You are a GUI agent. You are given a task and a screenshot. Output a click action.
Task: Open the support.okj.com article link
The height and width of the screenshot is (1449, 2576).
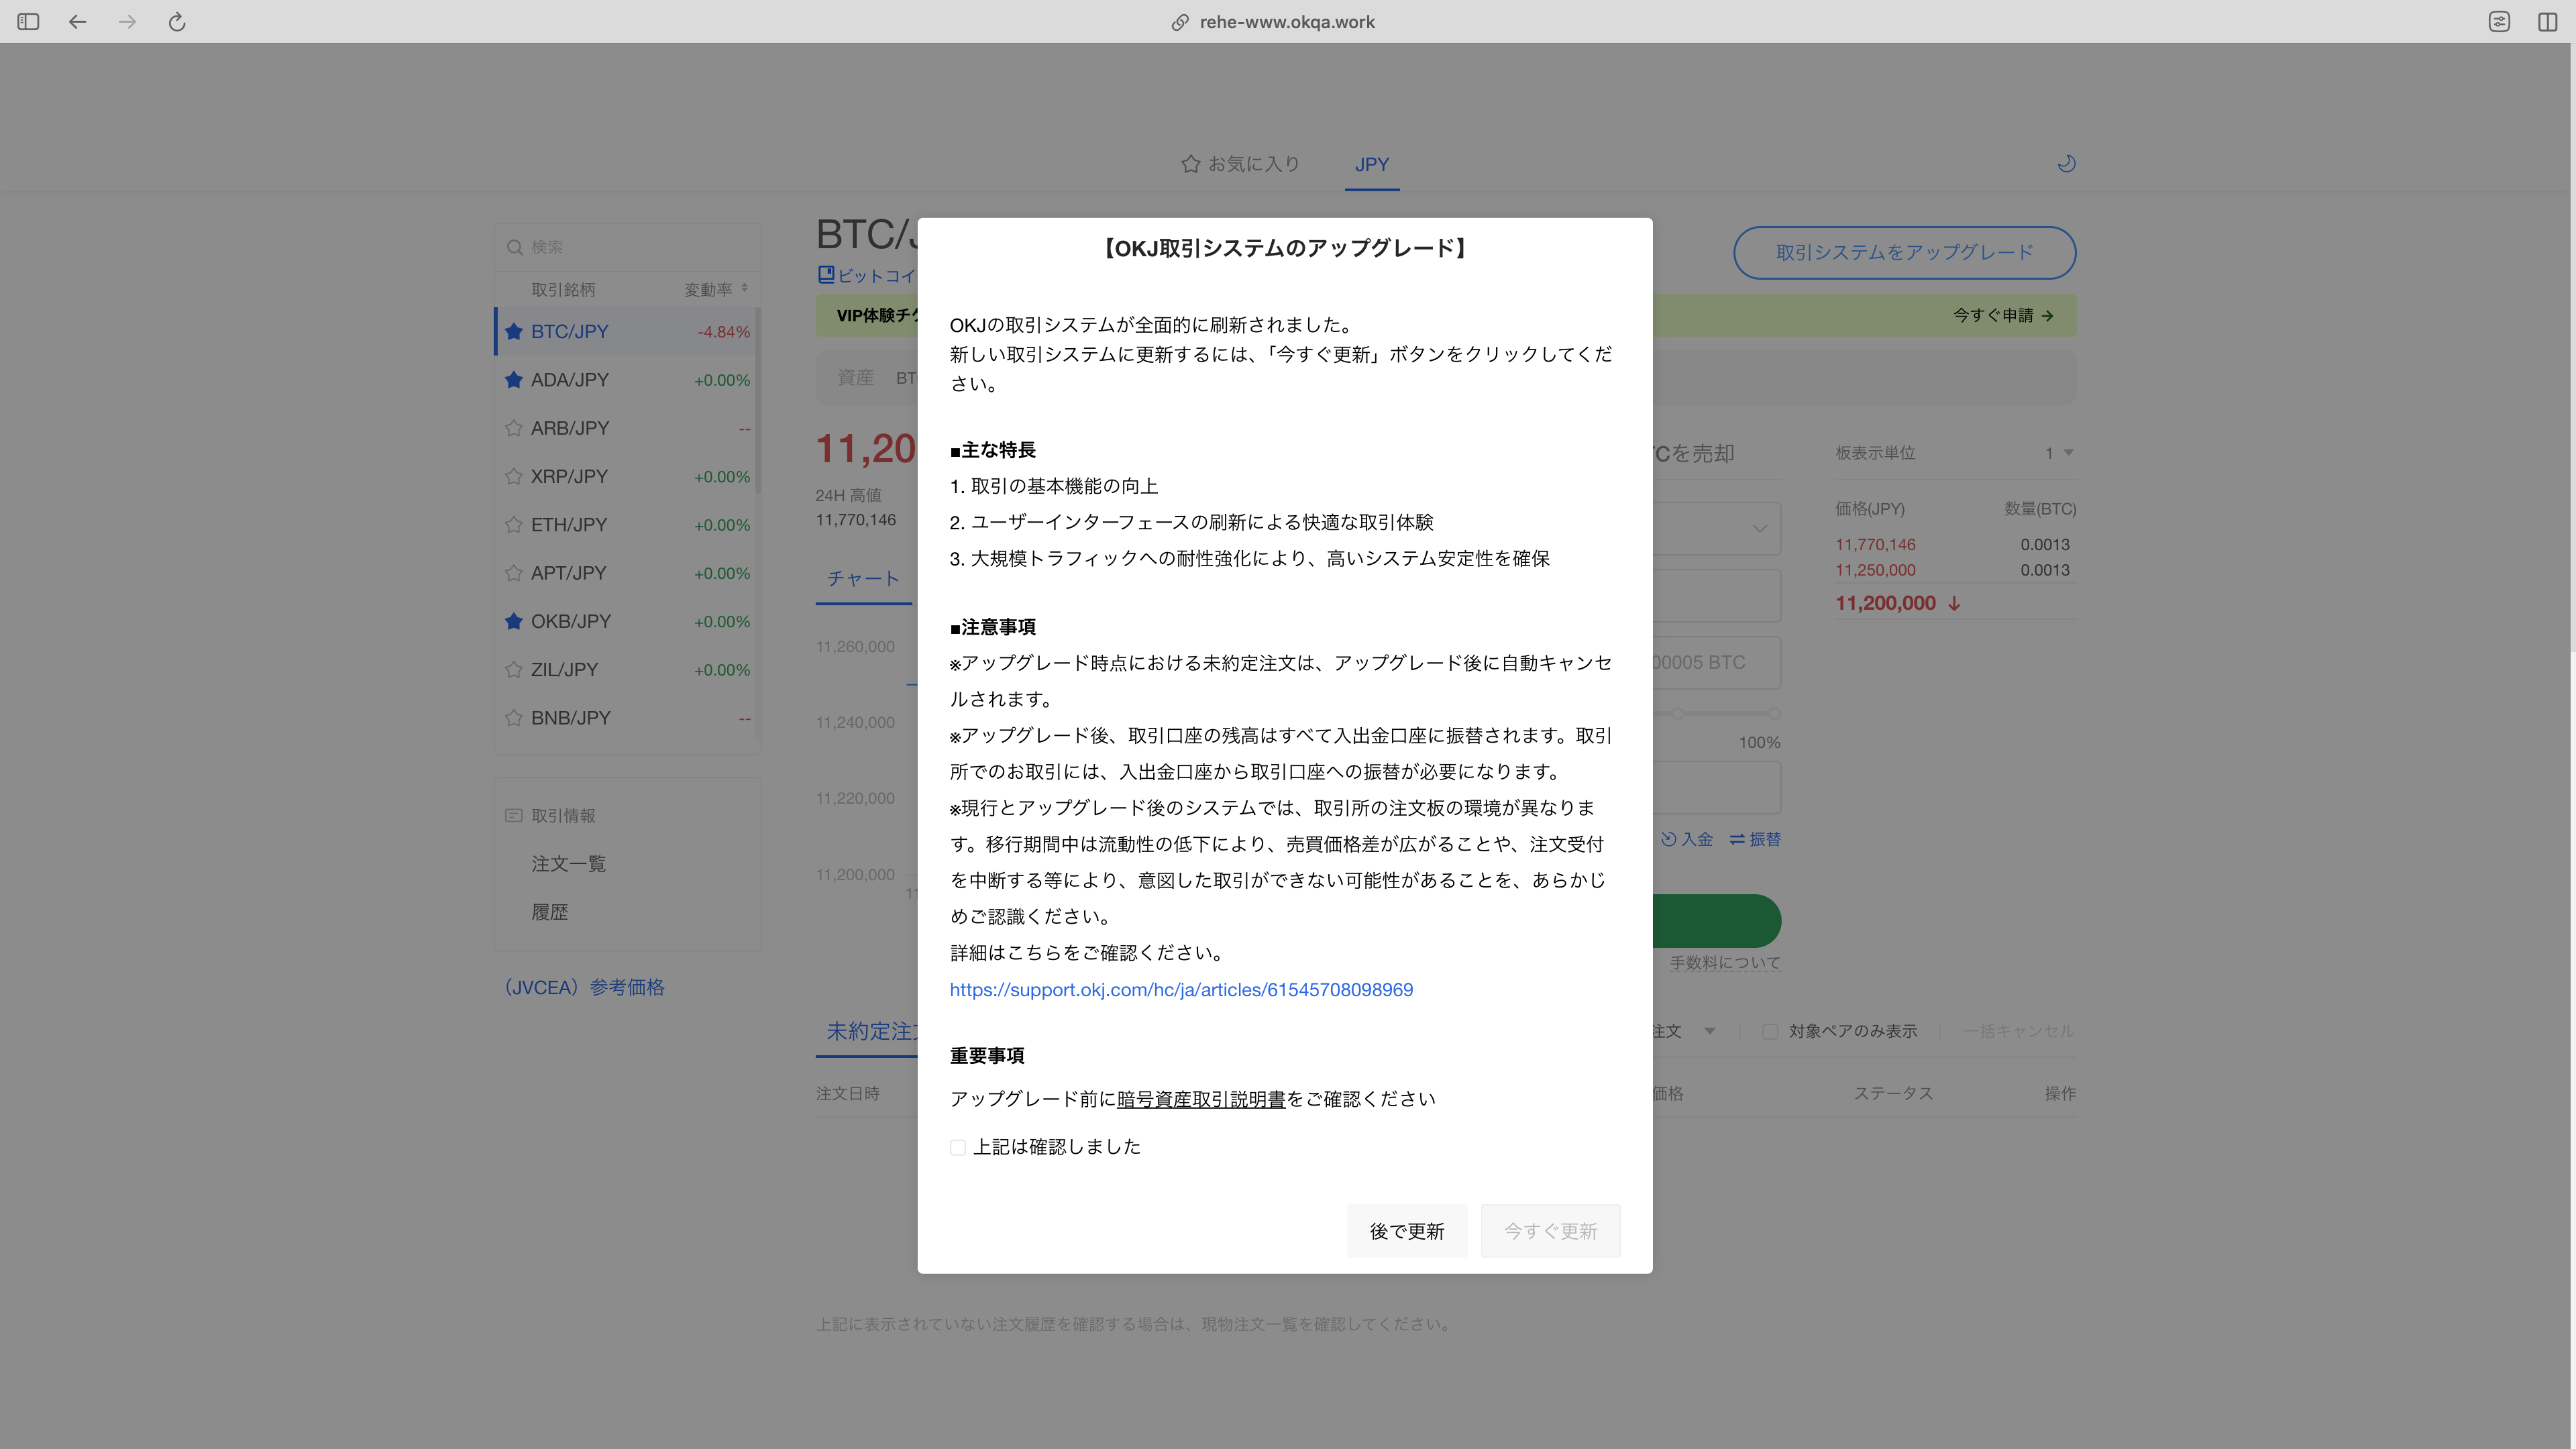click(x=1181, y=989)
